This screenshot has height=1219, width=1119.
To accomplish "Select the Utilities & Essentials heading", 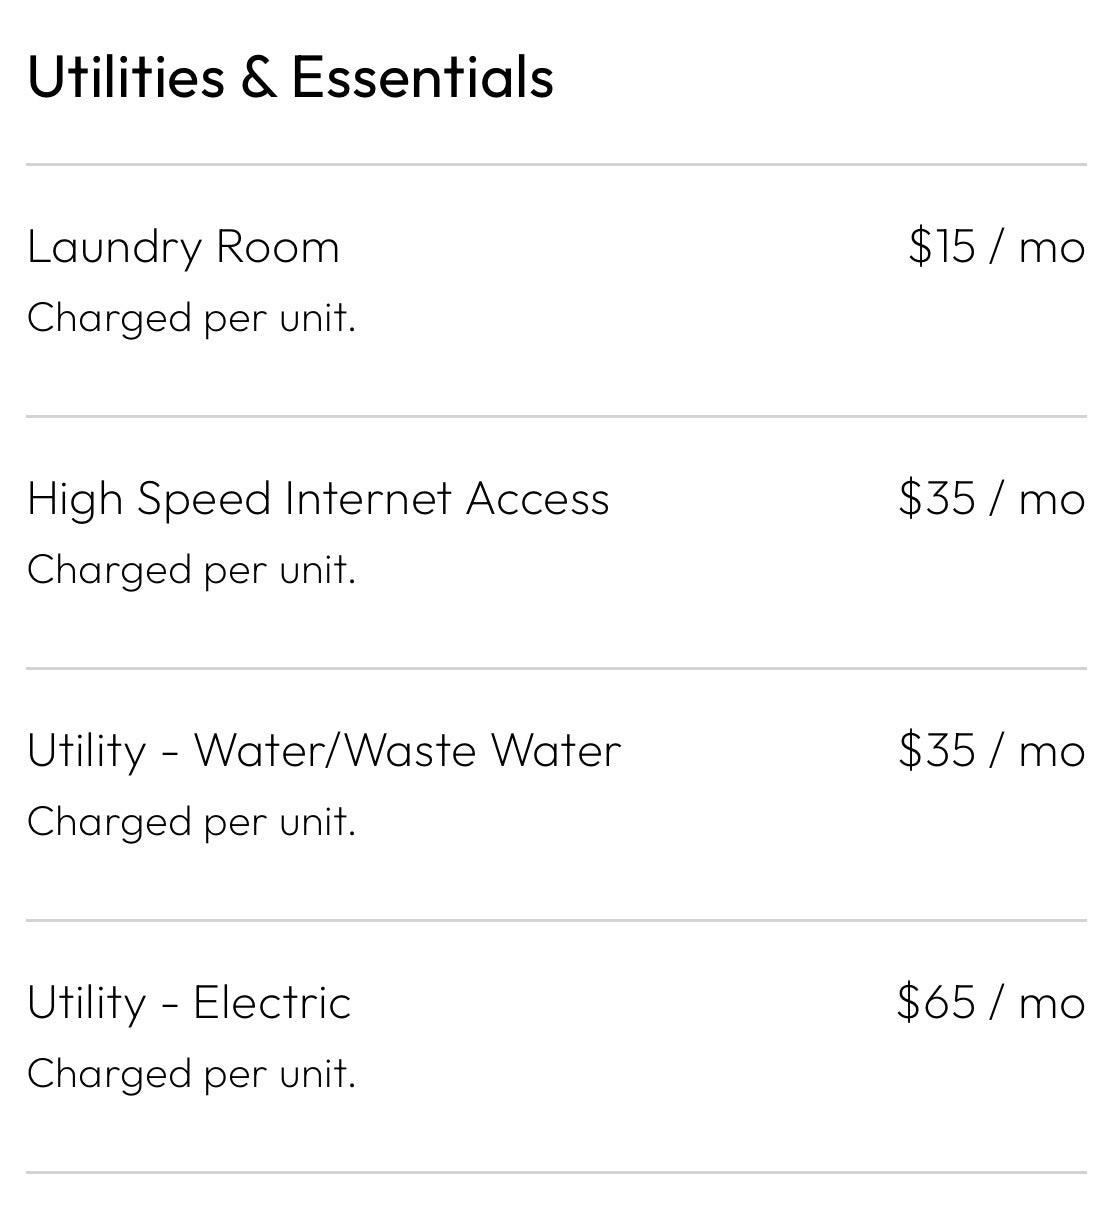I will (x=290, y=76).
